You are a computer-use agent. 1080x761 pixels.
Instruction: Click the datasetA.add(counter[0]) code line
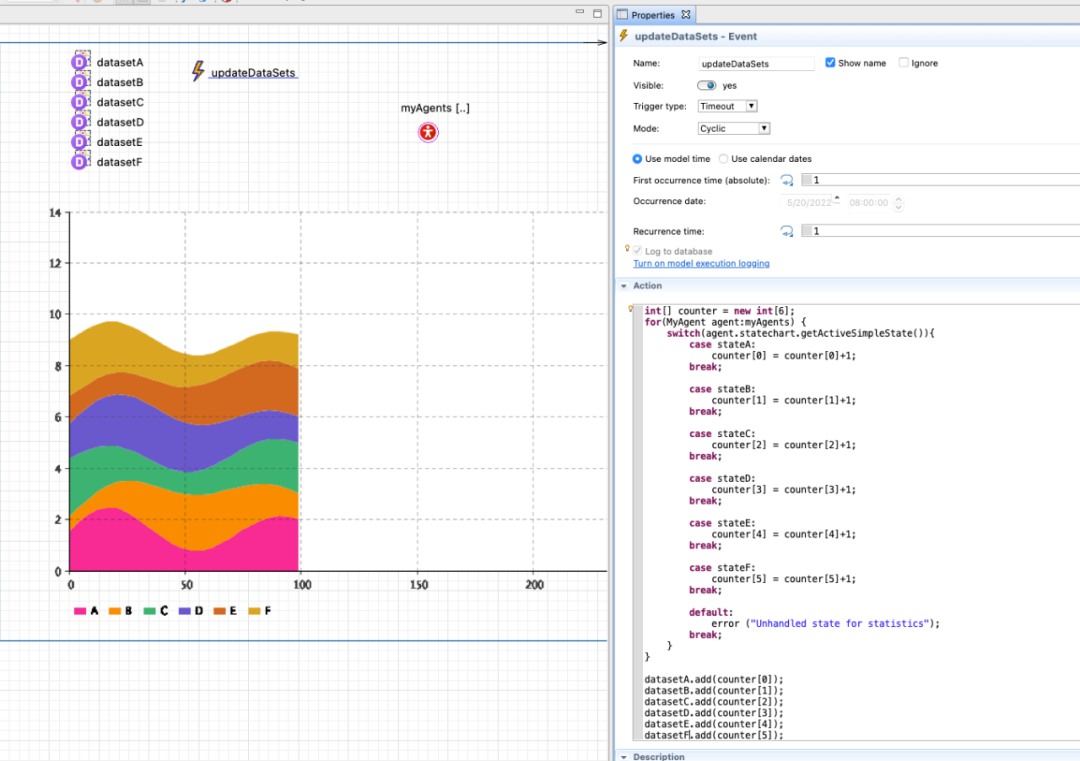[714, 679]
